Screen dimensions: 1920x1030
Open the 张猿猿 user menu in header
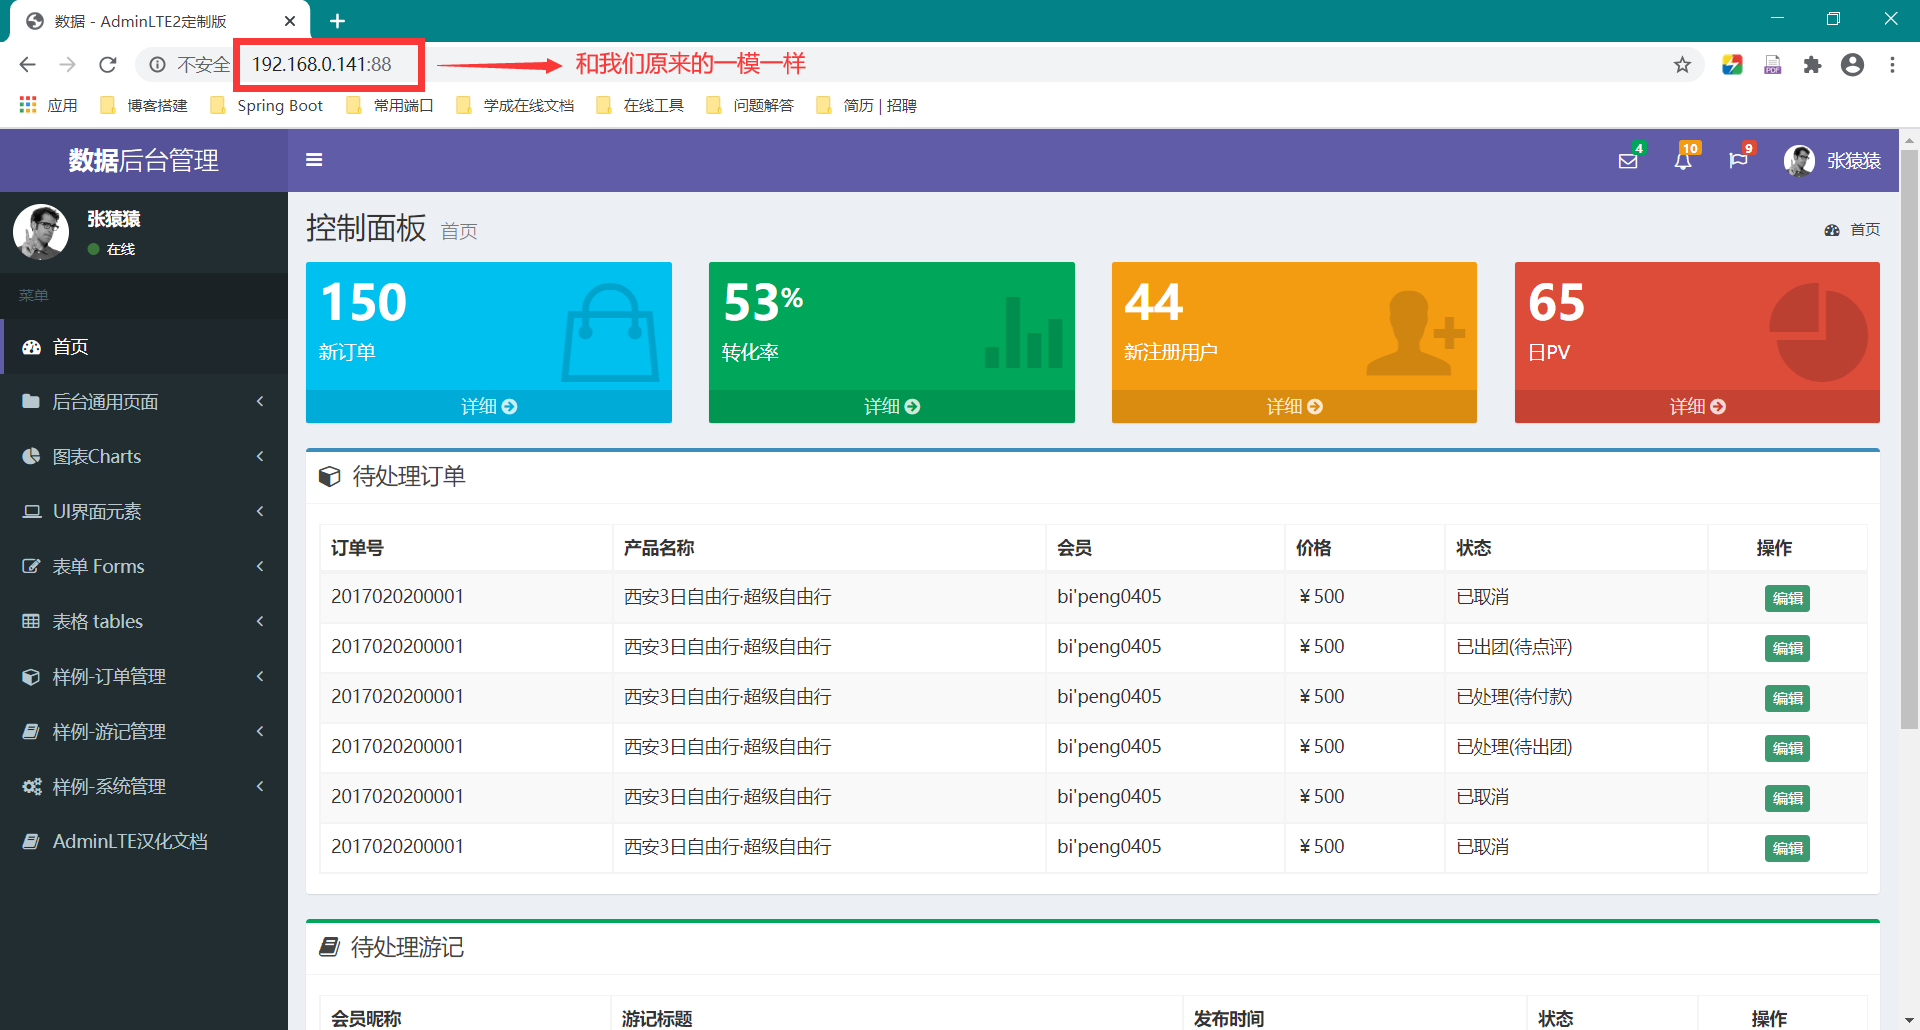tap(1832, 161)
